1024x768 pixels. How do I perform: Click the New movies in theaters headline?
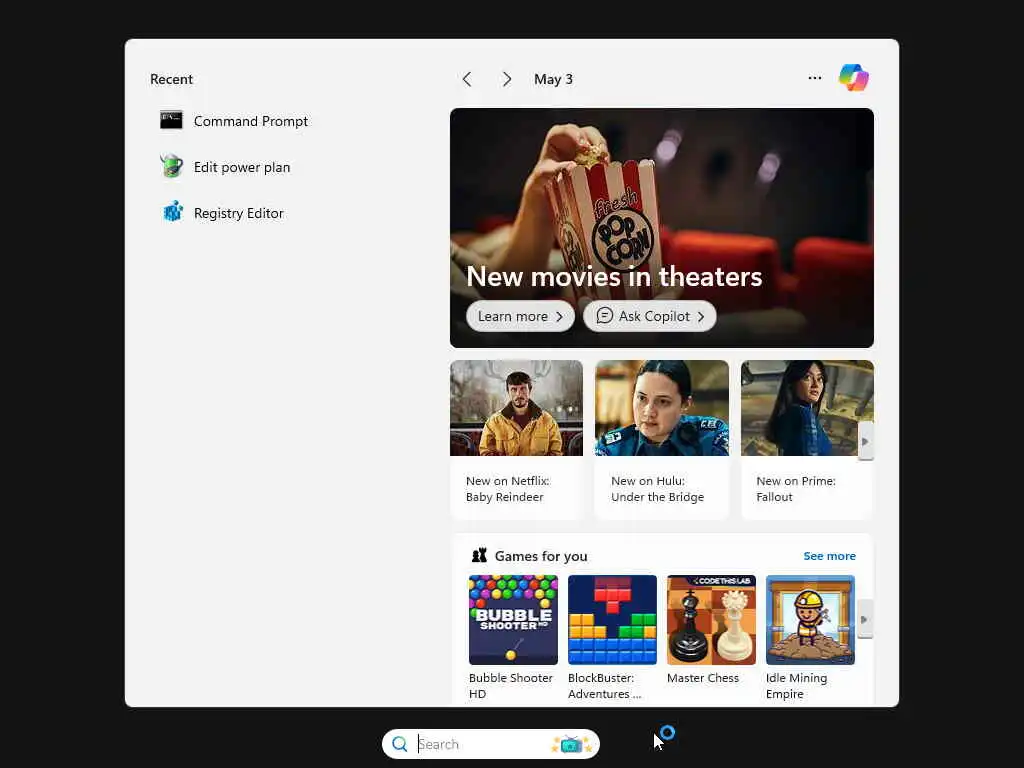click(x=614, y=276)
